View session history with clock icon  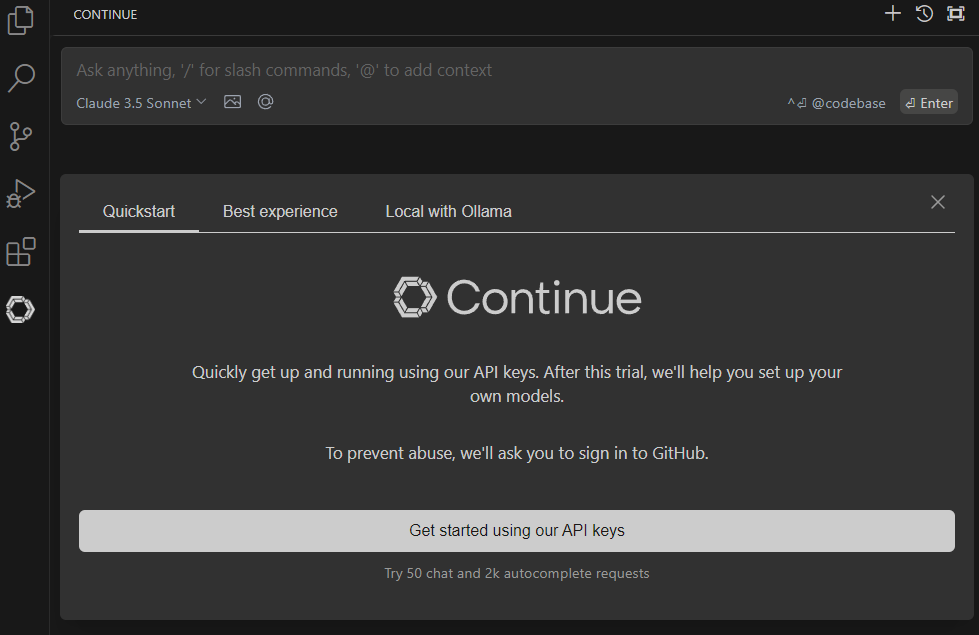pos(924,13)
